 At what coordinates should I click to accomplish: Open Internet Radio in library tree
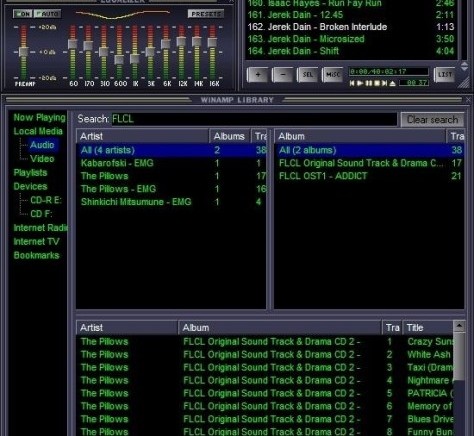click(x=40, y=228)
